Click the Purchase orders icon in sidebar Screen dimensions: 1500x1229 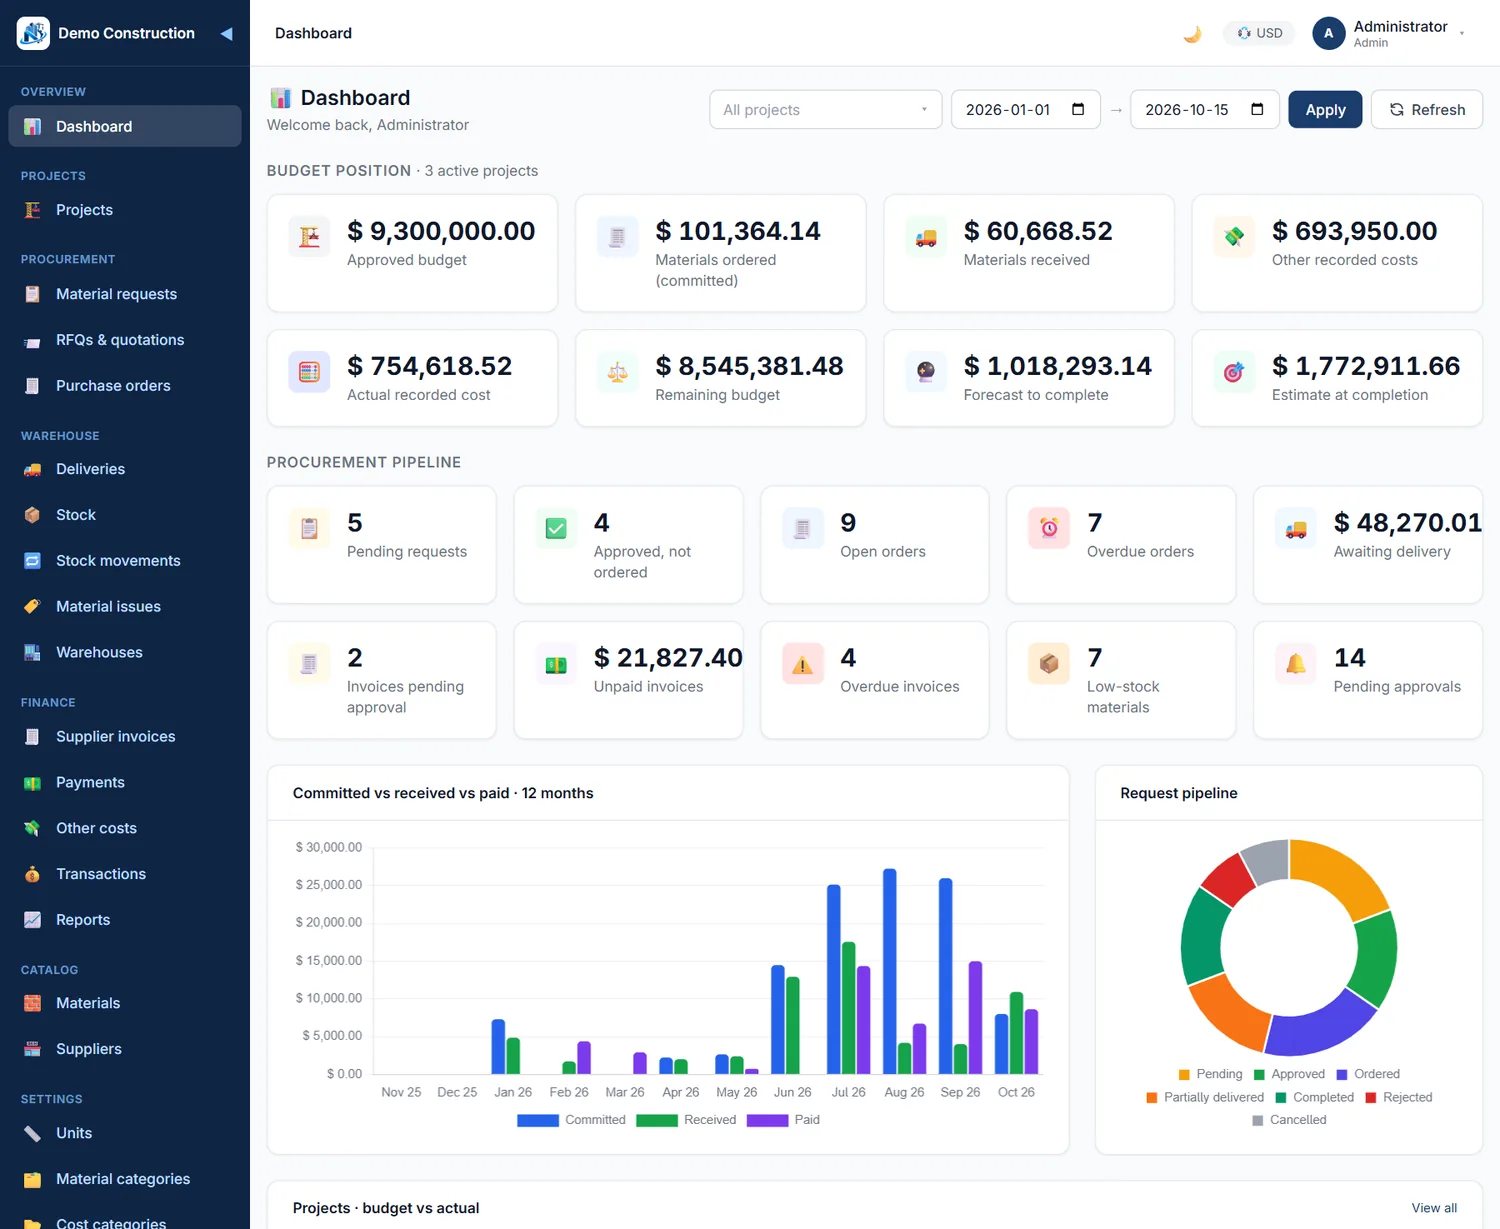(33, 386)
